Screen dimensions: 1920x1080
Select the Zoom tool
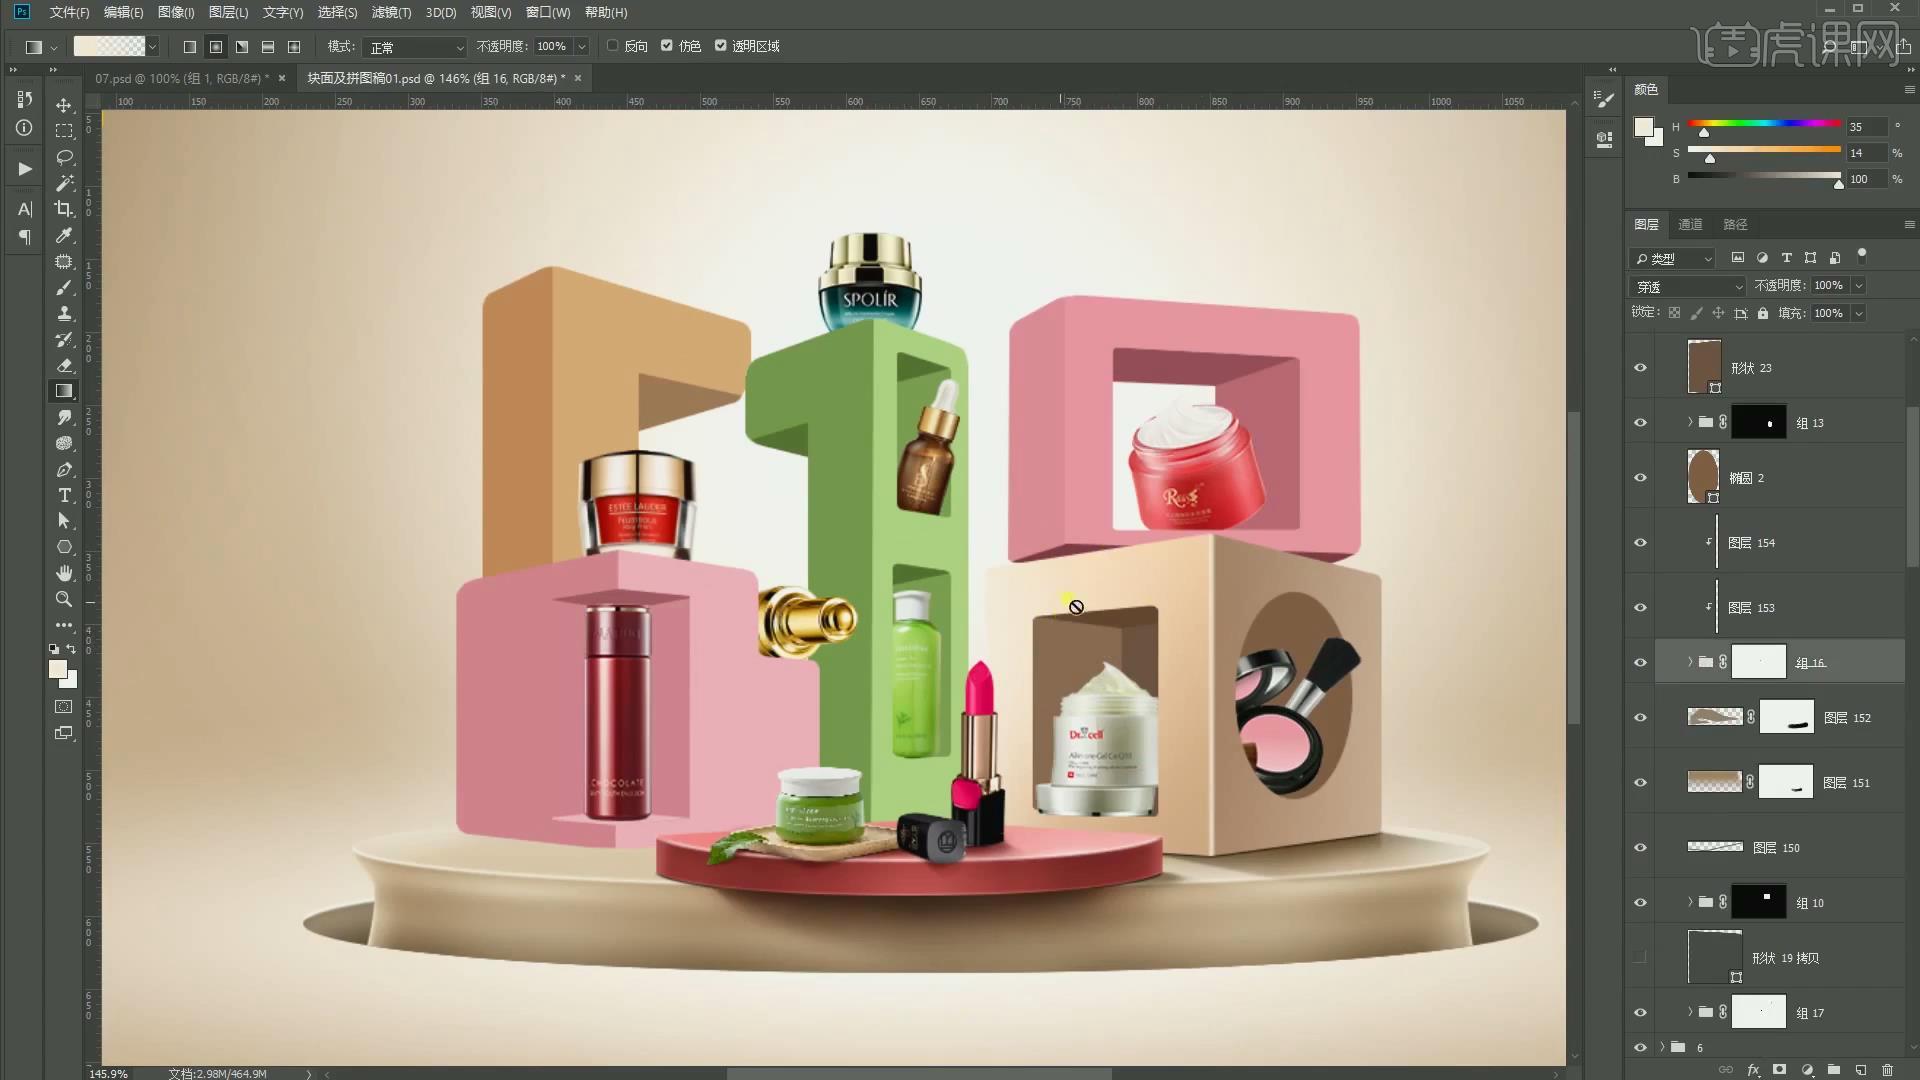(64, 599)
